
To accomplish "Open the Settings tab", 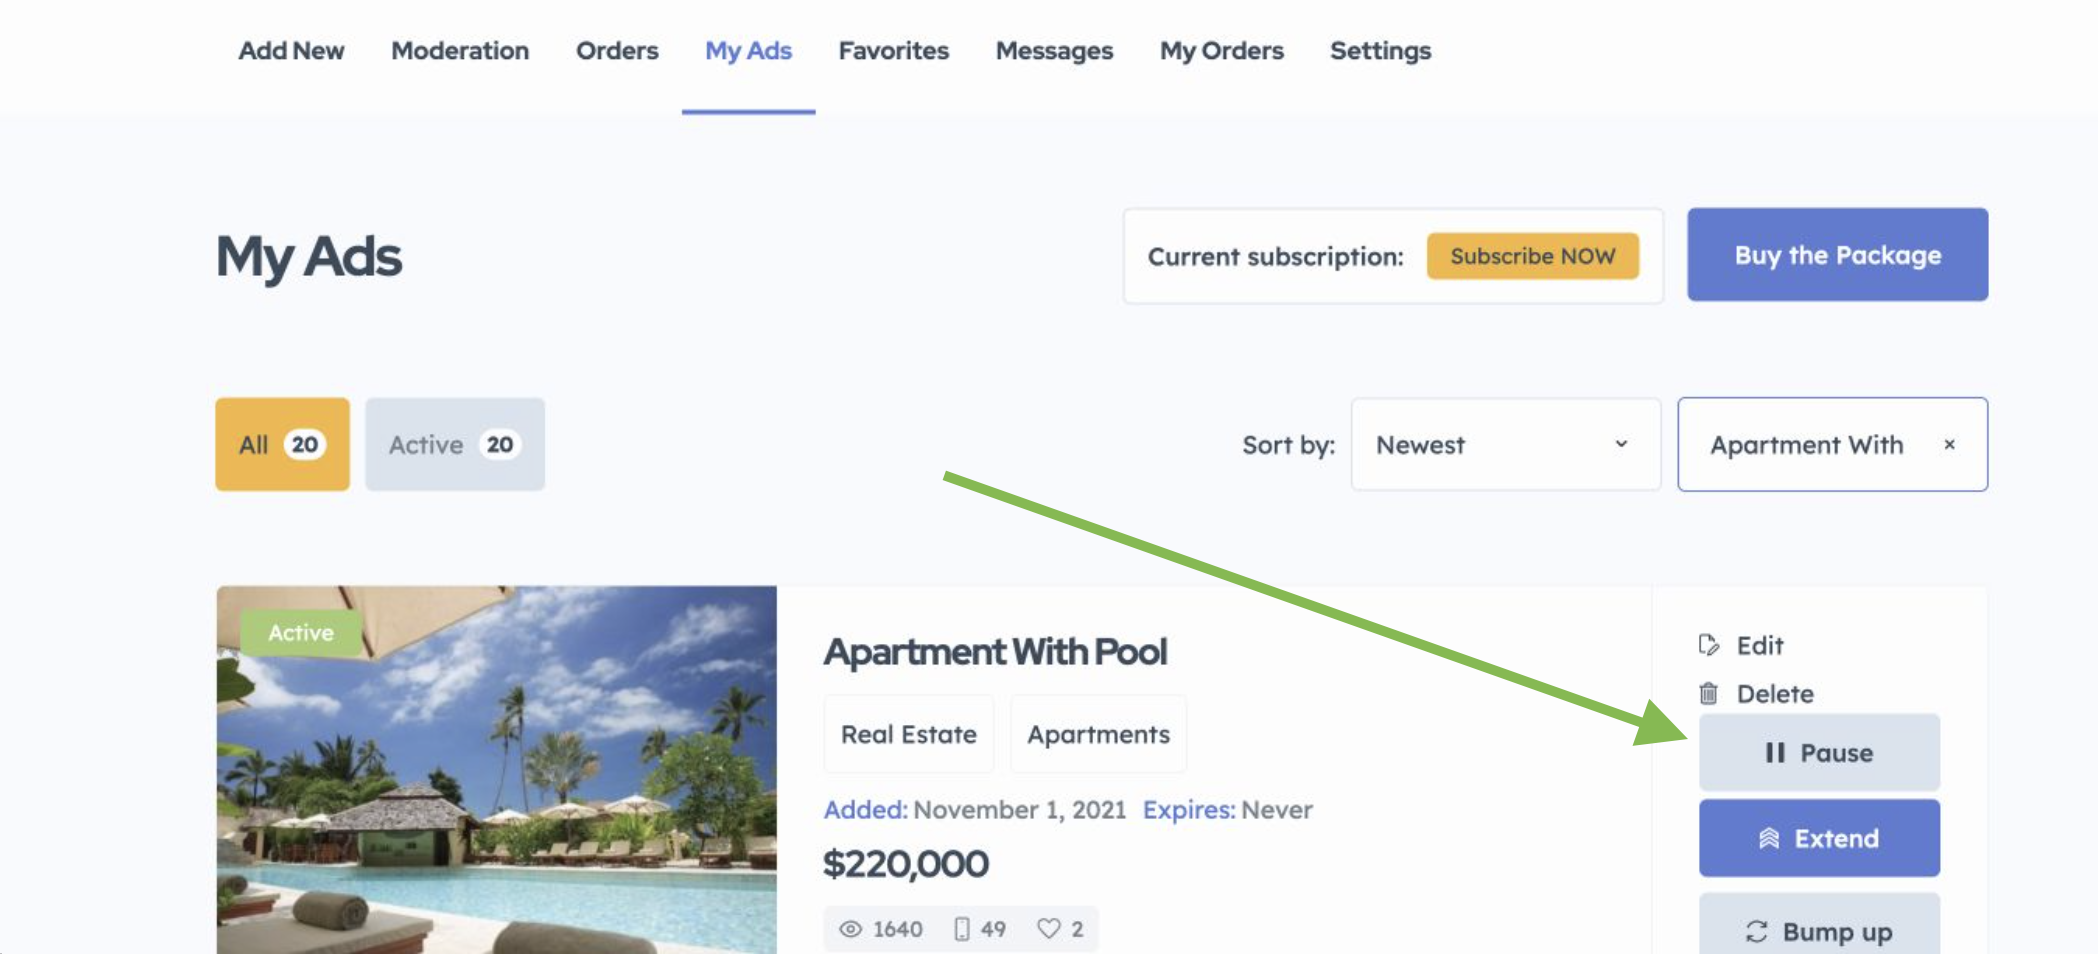I will click(1380, 51).
